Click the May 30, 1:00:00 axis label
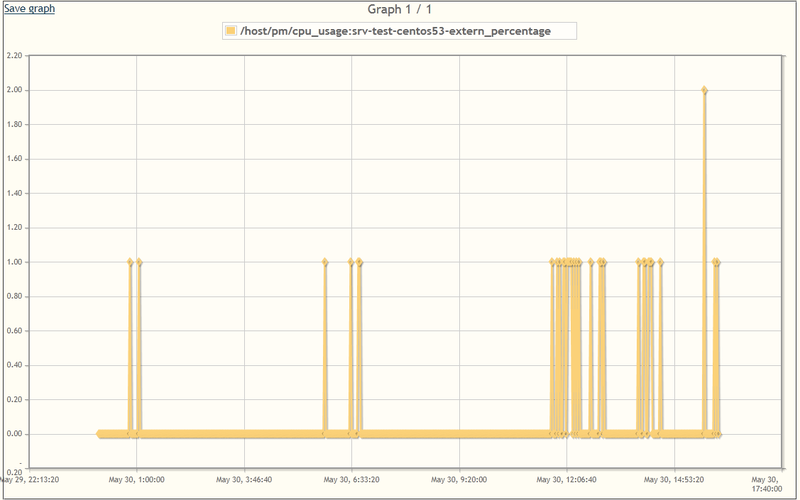This screenshot has width=800, height=500. tap(136, 479)
